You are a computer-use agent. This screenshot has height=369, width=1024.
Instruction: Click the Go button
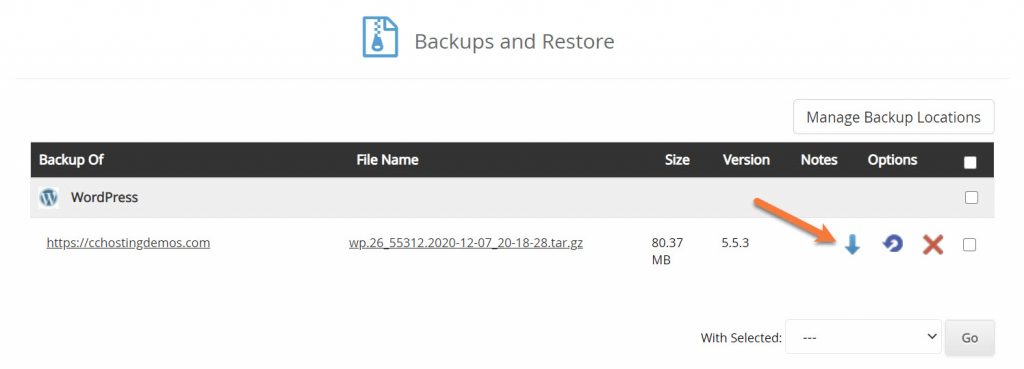tap(970, 337)
